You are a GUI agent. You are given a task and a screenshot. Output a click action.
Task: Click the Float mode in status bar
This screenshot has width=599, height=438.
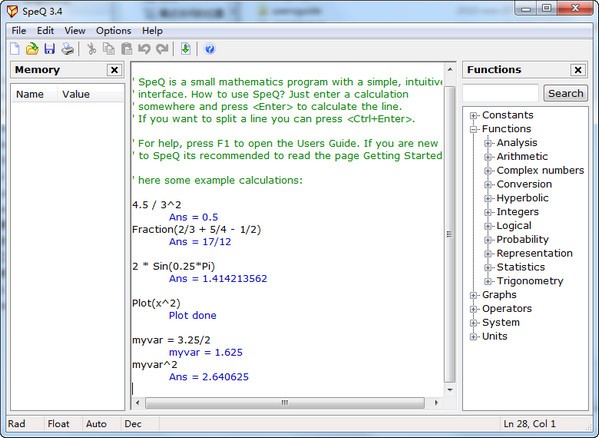(58, 424)
